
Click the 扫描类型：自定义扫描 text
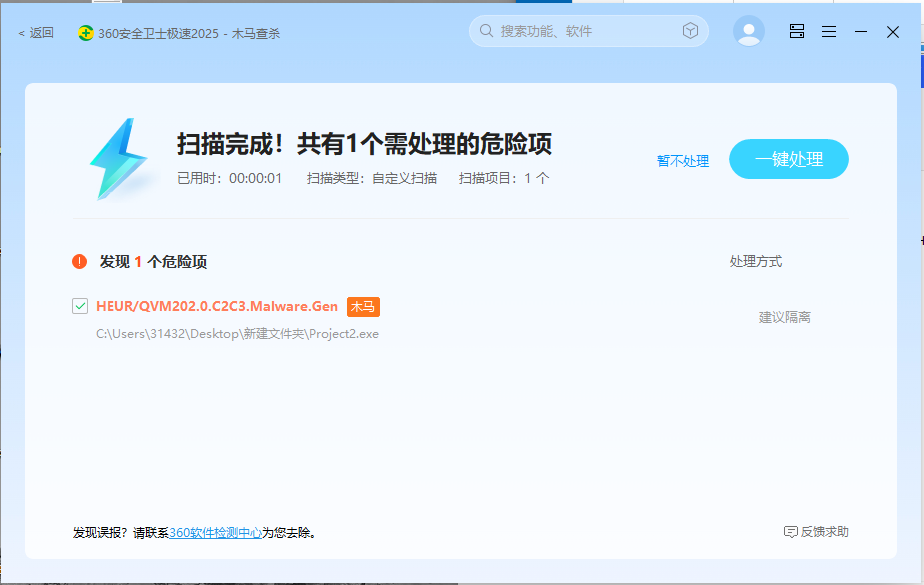(x=372, y=178)
